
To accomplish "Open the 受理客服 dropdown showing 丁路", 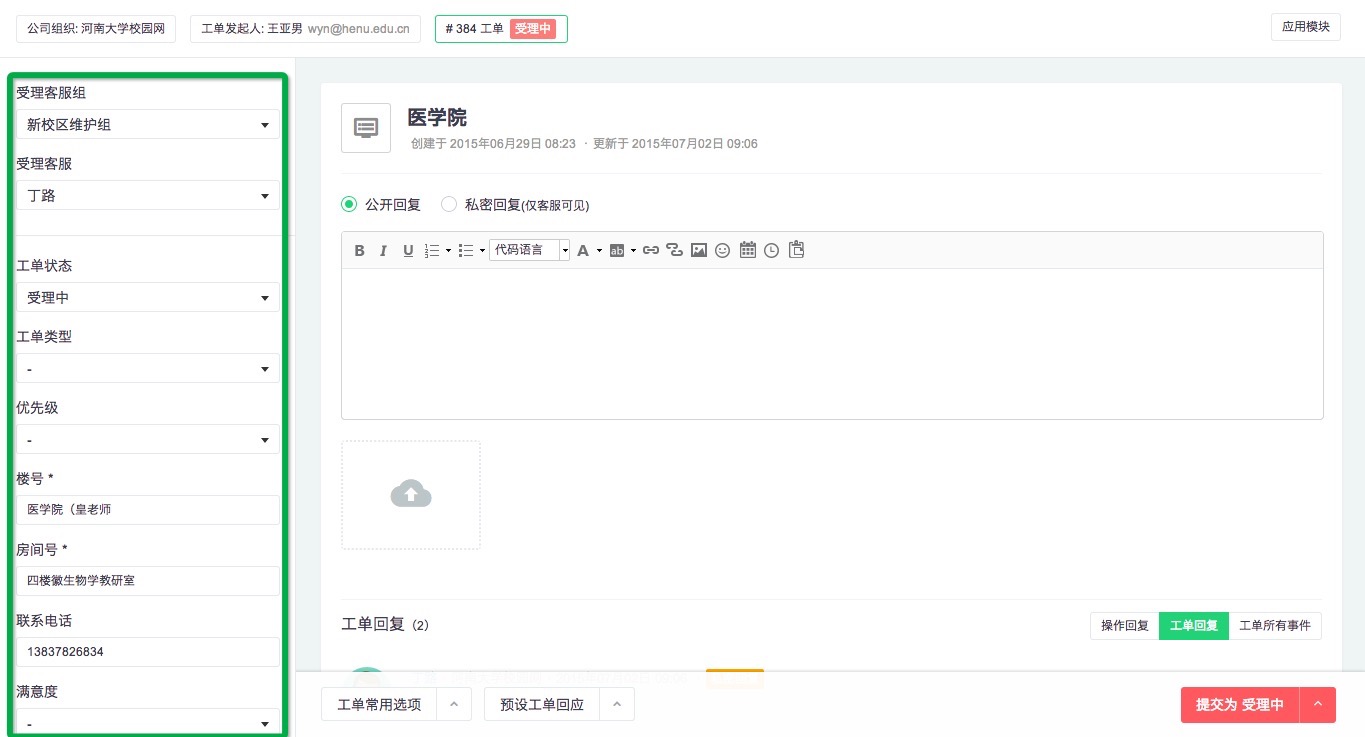I will 148,196.
